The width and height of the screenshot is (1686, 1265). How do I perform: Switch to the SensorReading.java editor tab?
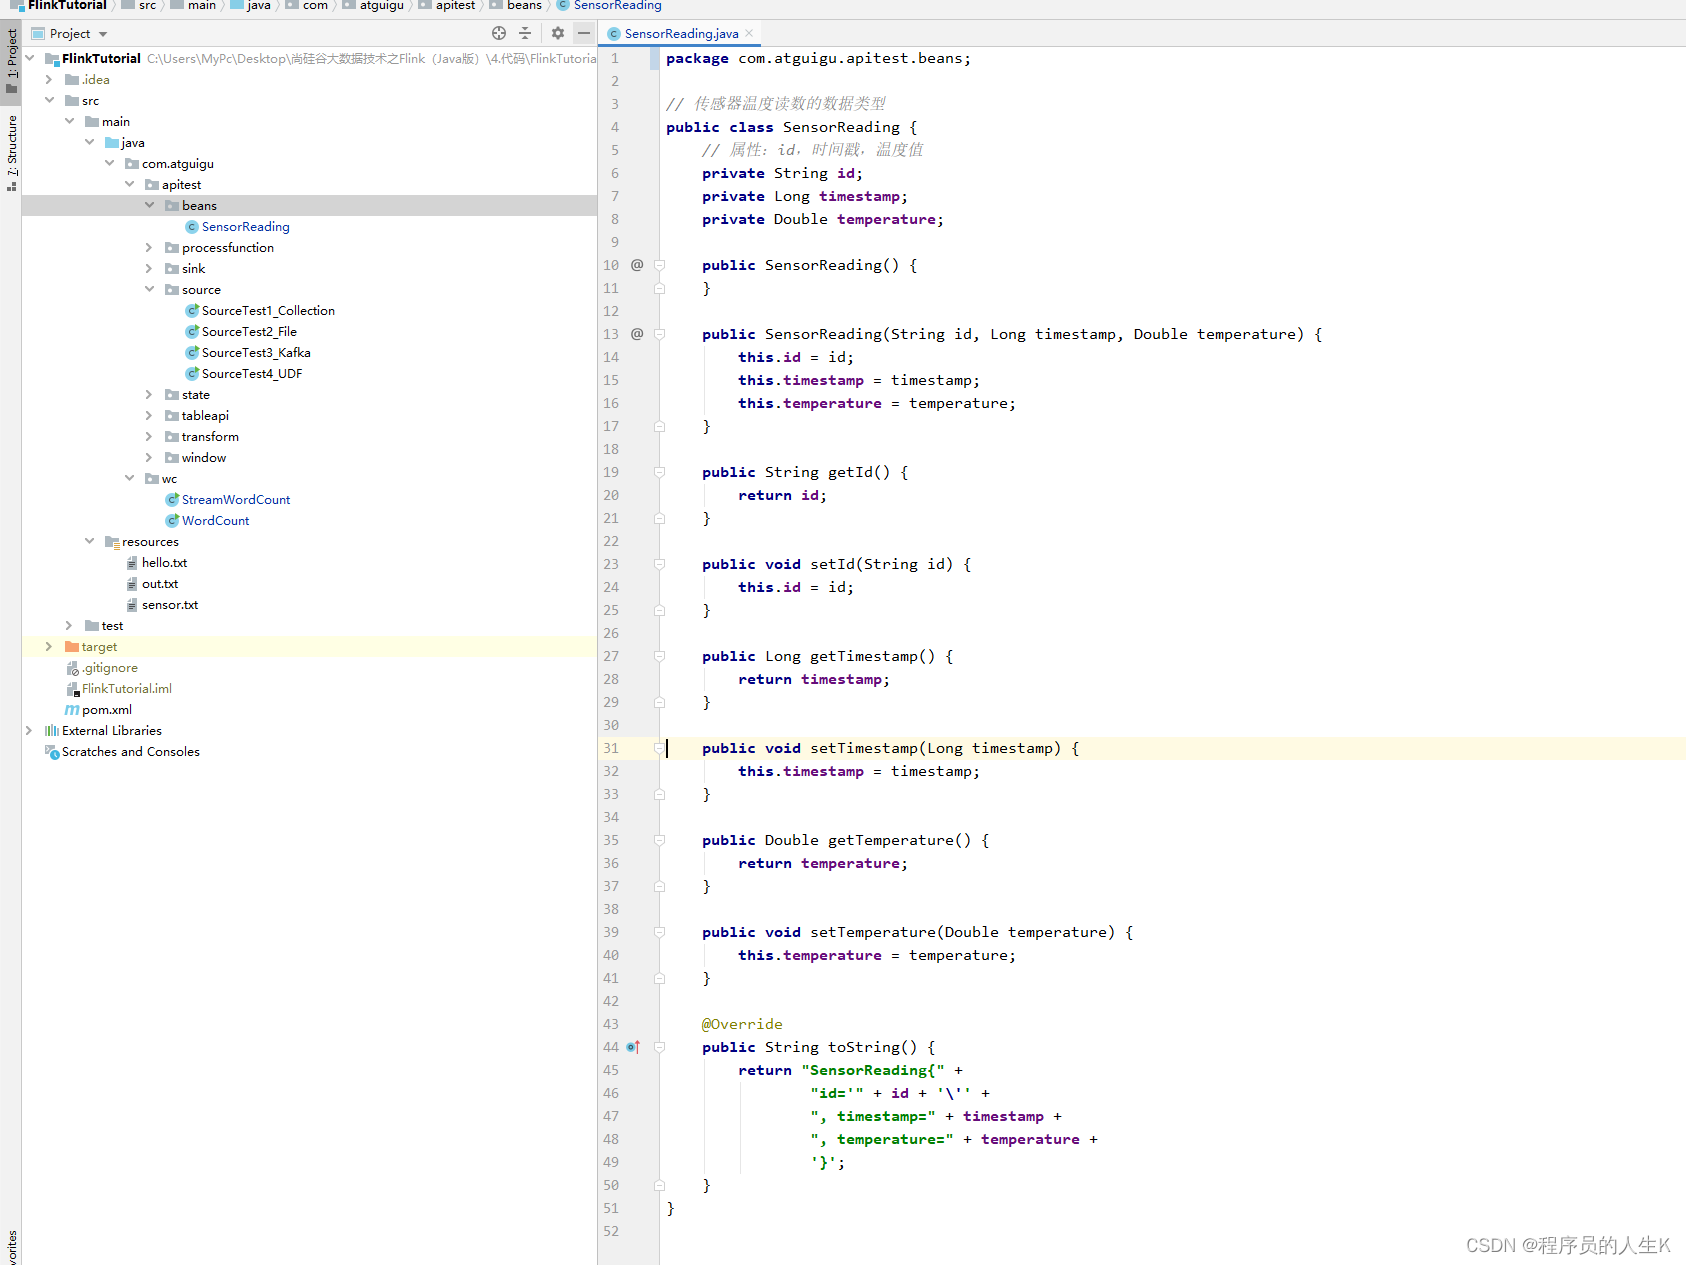point(680,34)
